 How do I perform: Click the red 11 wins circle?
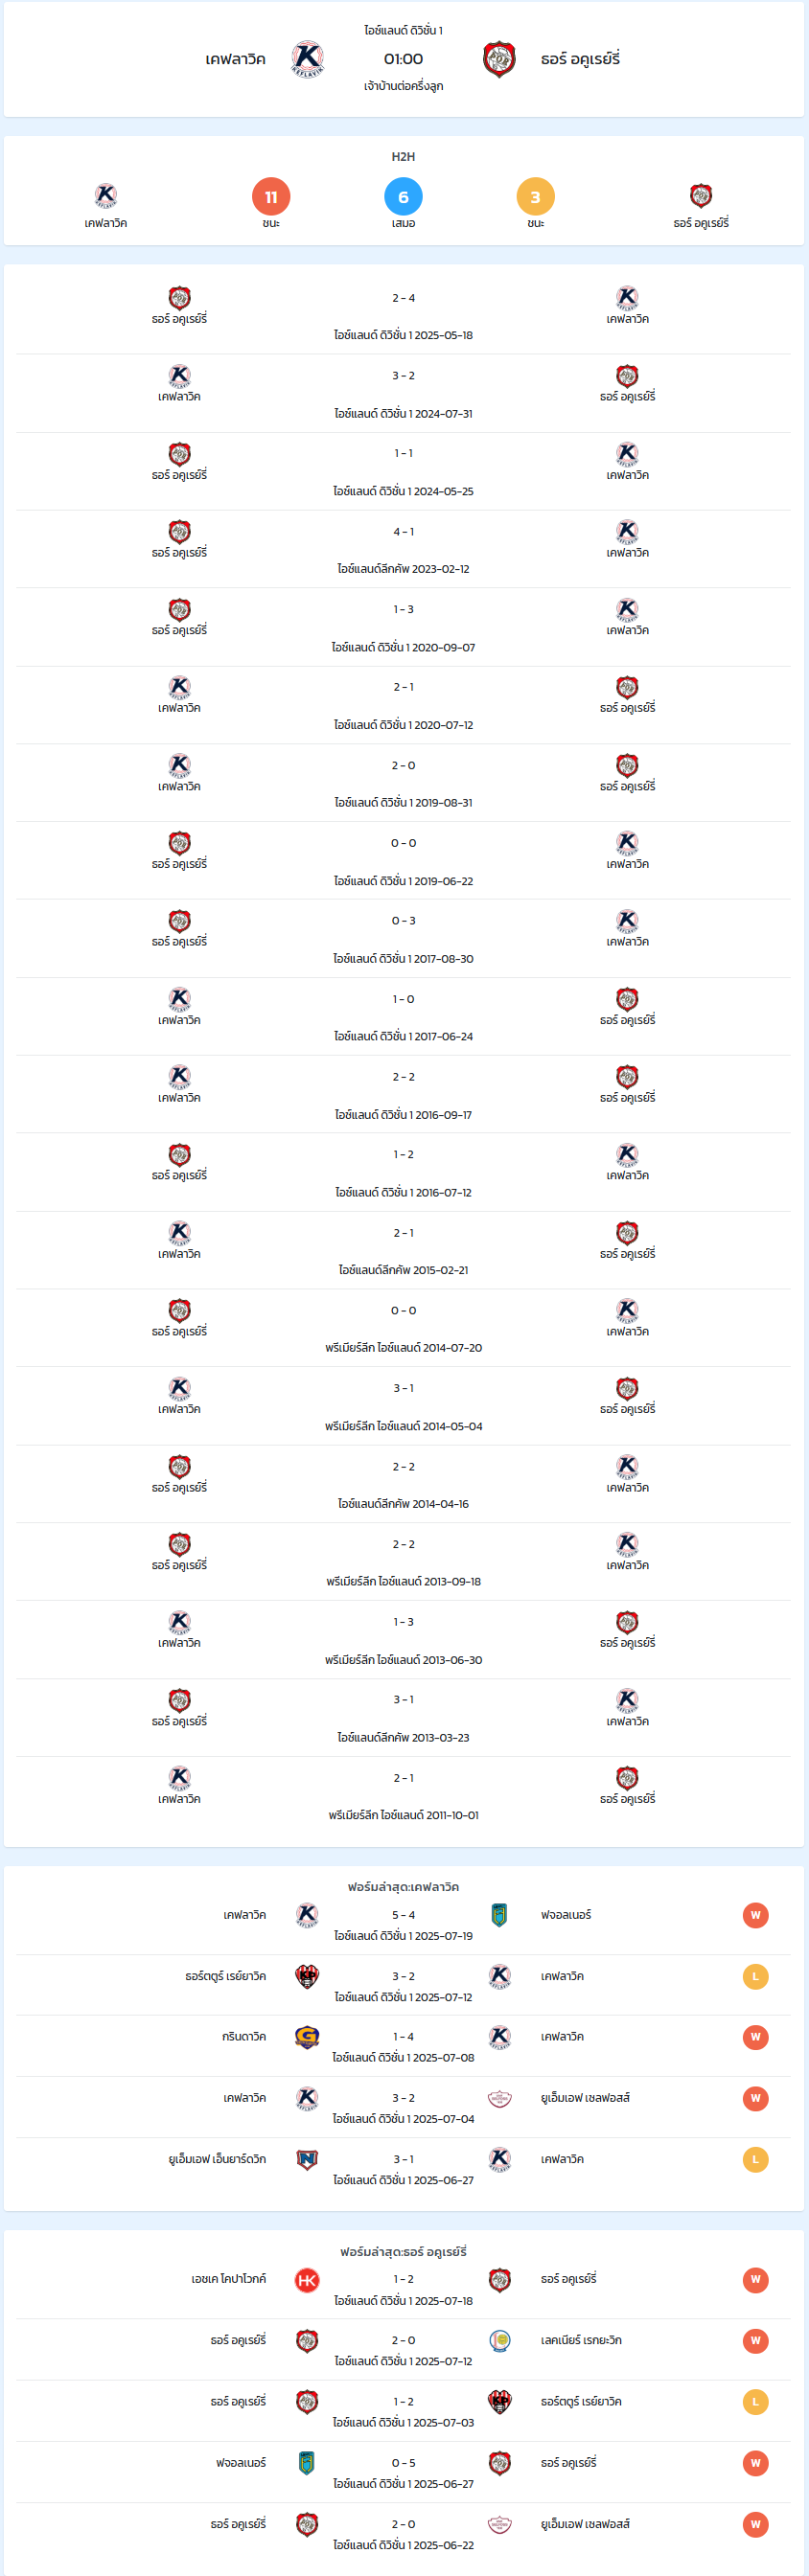click(x=271, y=197)
